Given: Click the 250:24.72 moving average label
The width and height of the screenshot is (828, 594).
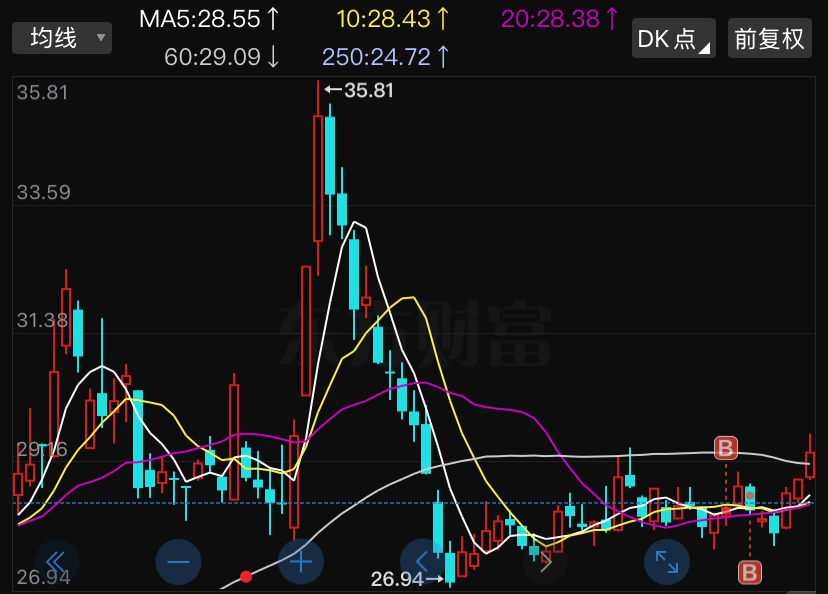Looking at the screenshot, I should [x=385, y=57].
